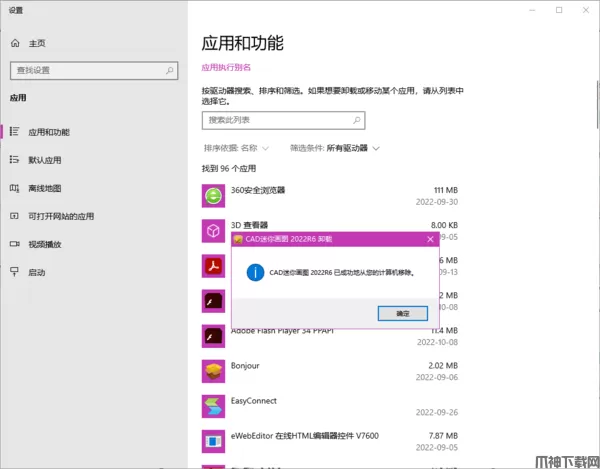The image size is (600, 469).
Task: Click the EasyConnect app icon
Action: tap(213, 406)
